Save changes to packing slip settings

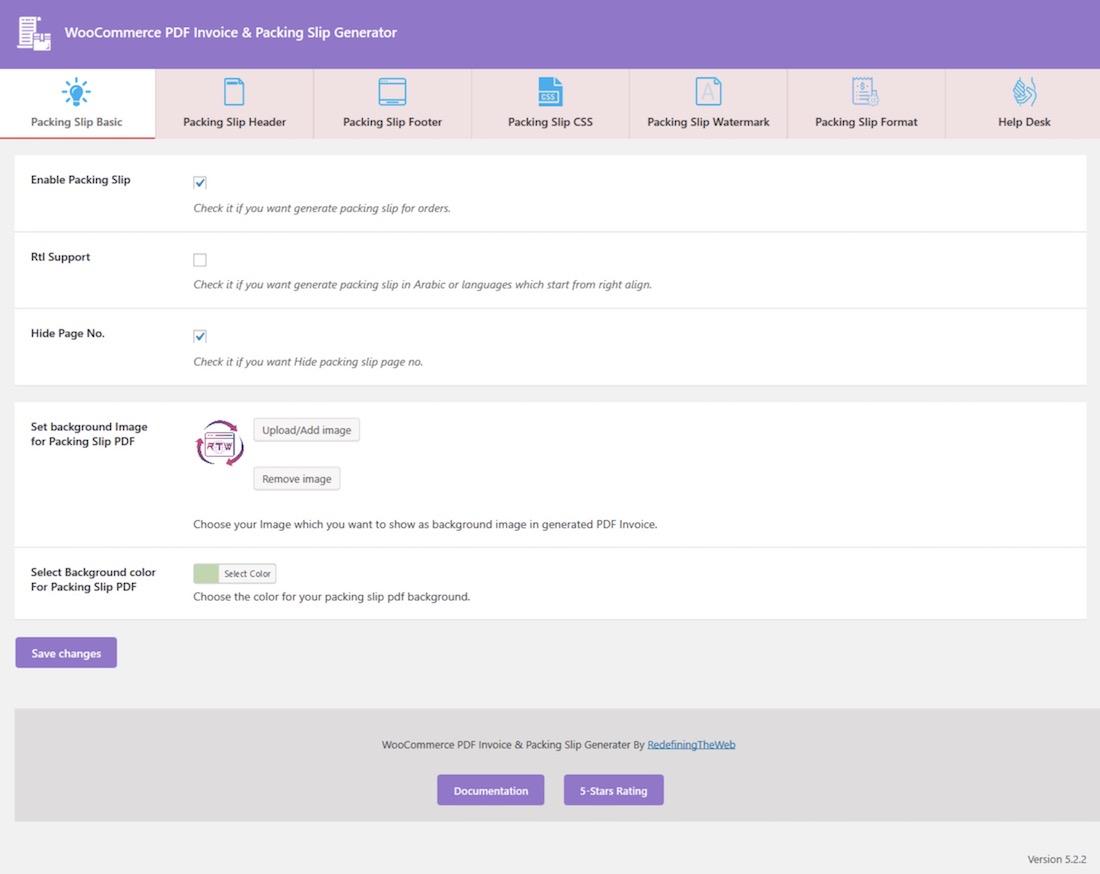click(66, 653)
